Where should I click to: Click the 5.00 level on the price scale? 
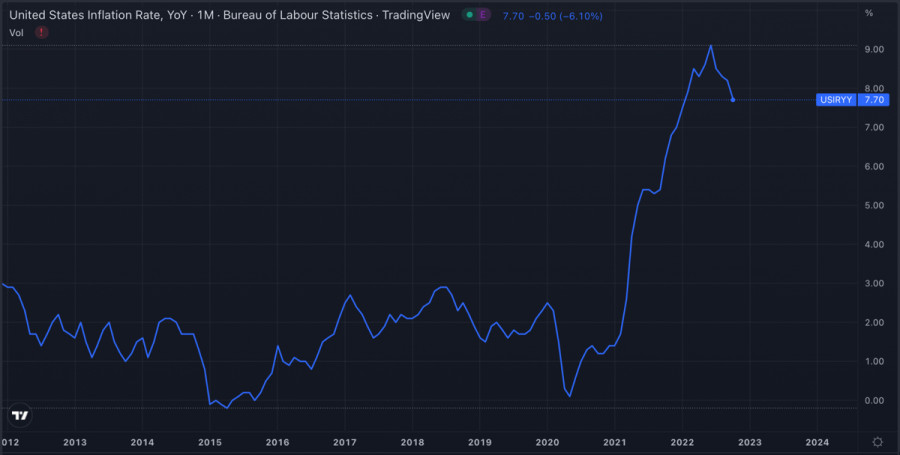coord(873,206)
